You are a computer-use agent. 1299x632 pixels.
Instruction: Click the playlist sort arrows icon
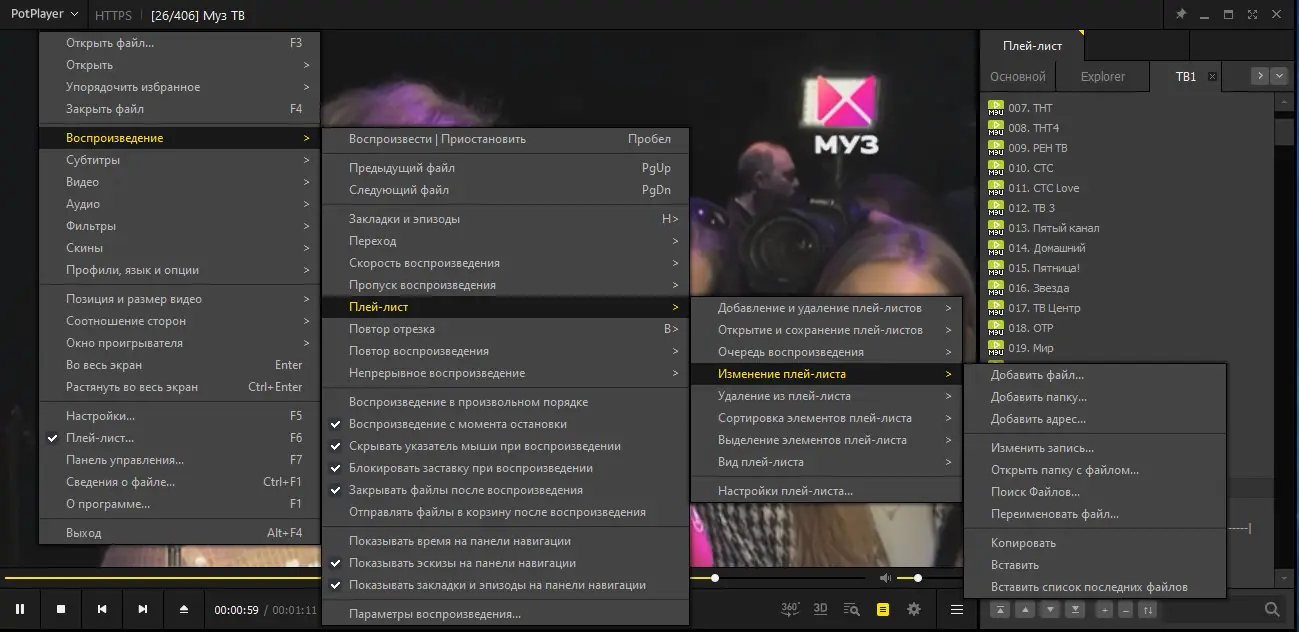1148,609
